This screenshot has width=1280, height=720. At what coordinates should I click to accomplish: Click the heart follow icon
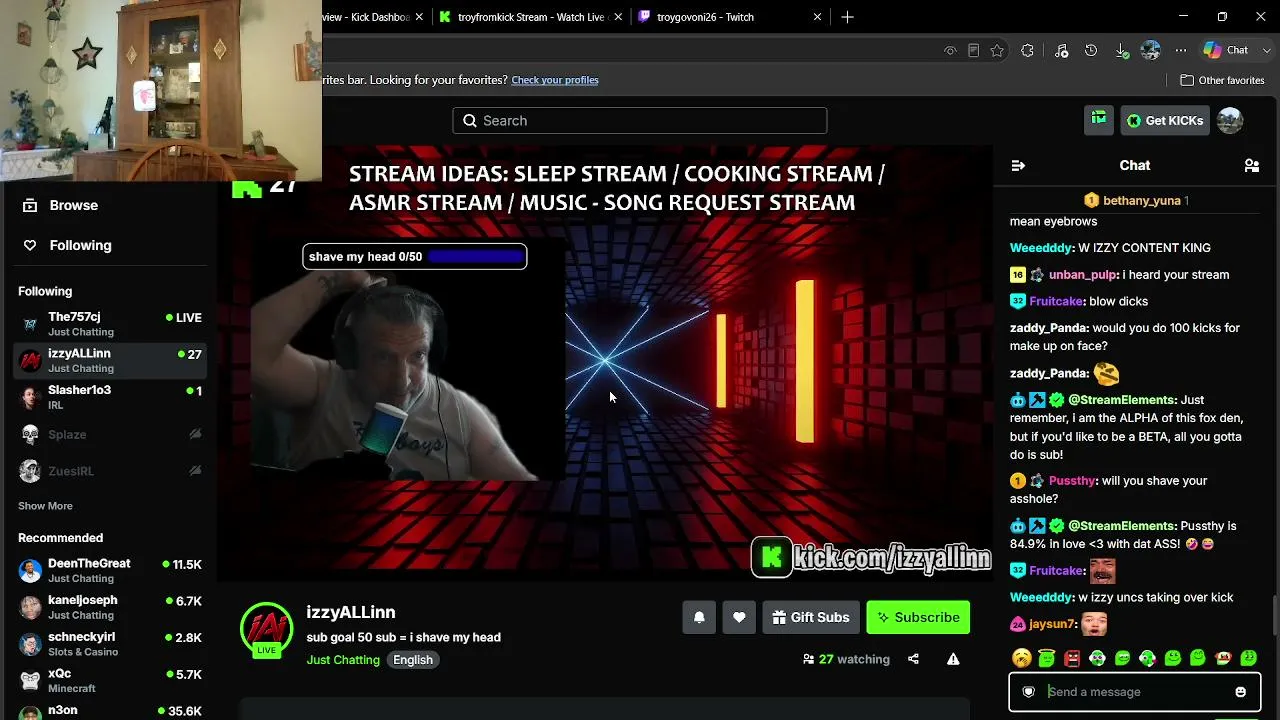739,617
